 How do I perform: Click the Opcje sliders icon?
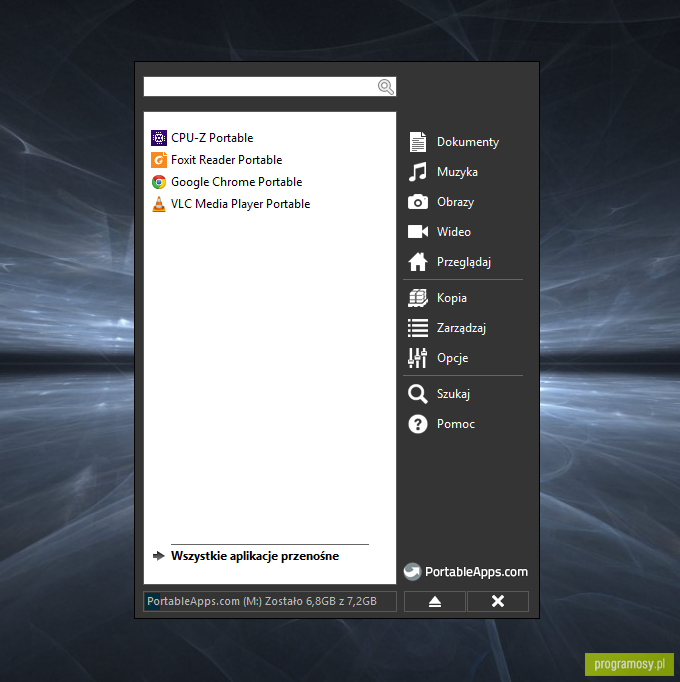tap(418, 358)
